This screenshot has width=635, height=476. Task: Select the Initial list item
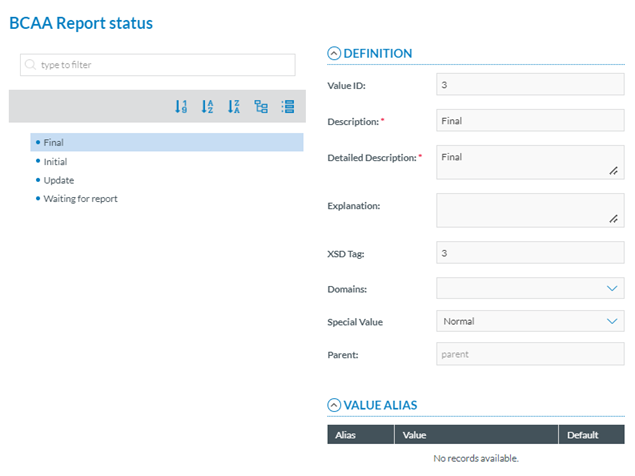tap(56, 161)
